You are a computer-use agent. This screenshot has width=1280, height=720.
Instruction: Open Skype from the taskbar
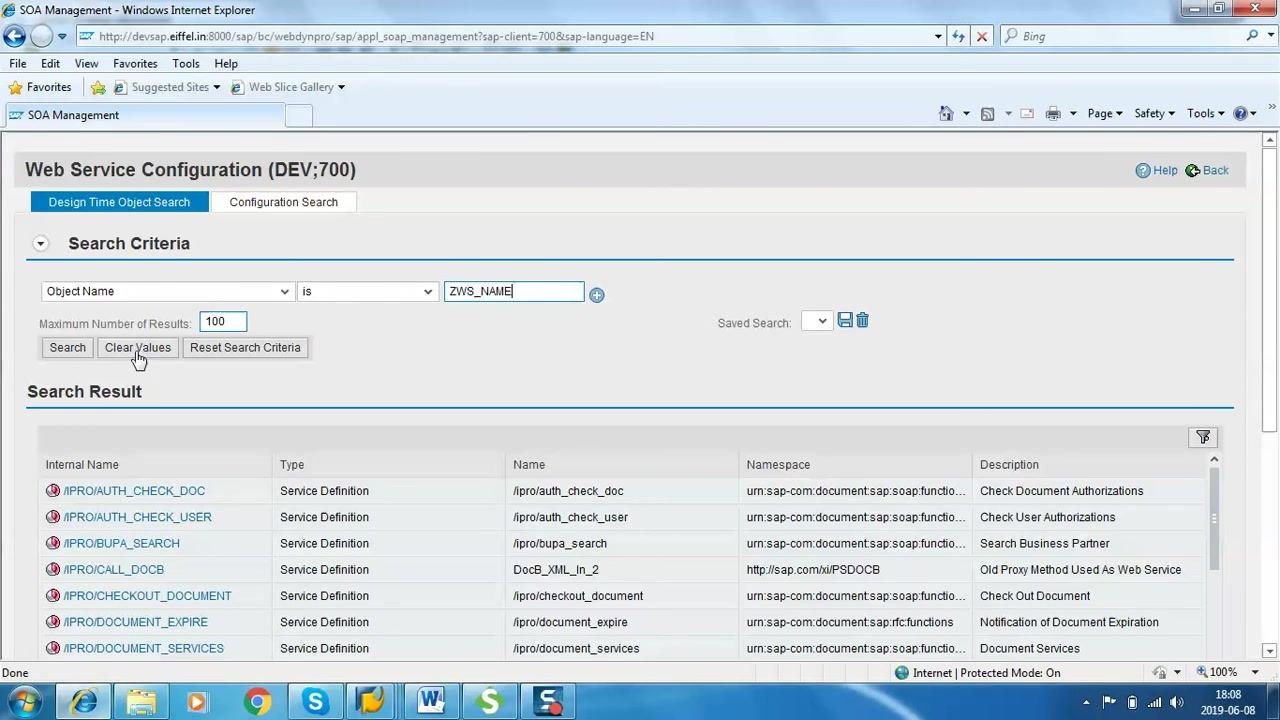pos(315,702)
